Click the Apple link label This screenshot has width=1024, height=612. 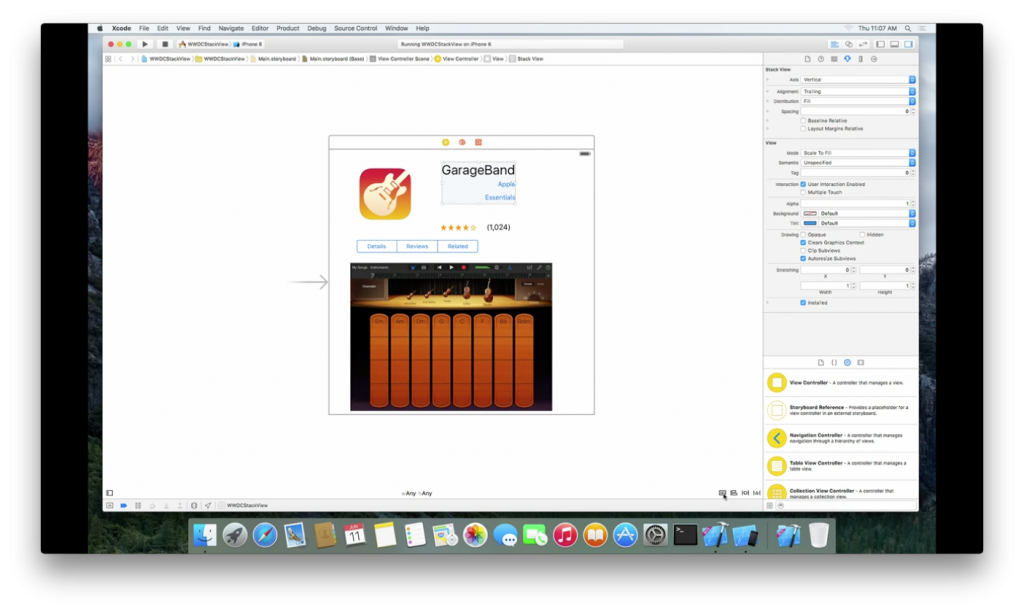pos(506,185)
